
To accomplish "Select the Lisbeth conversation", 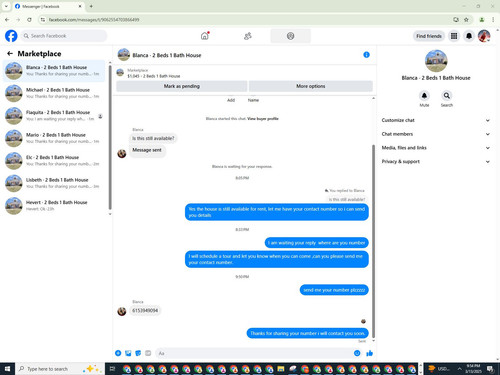I will coord(54,183).
